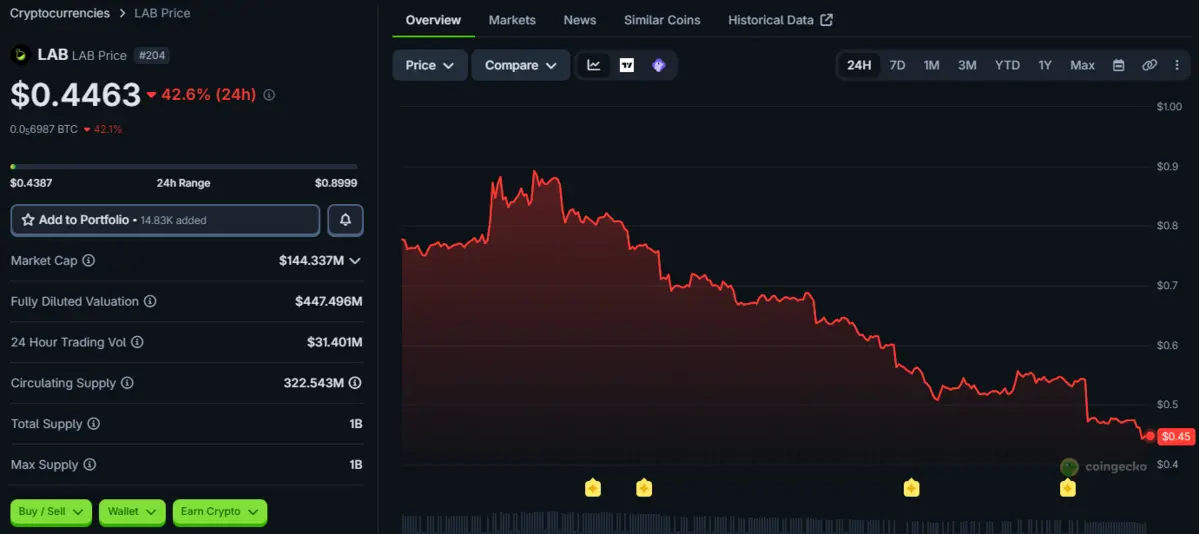Expand the Compare dropdown
The image size is (1199, 534).
pyautogui.click(x=521, y=65)
